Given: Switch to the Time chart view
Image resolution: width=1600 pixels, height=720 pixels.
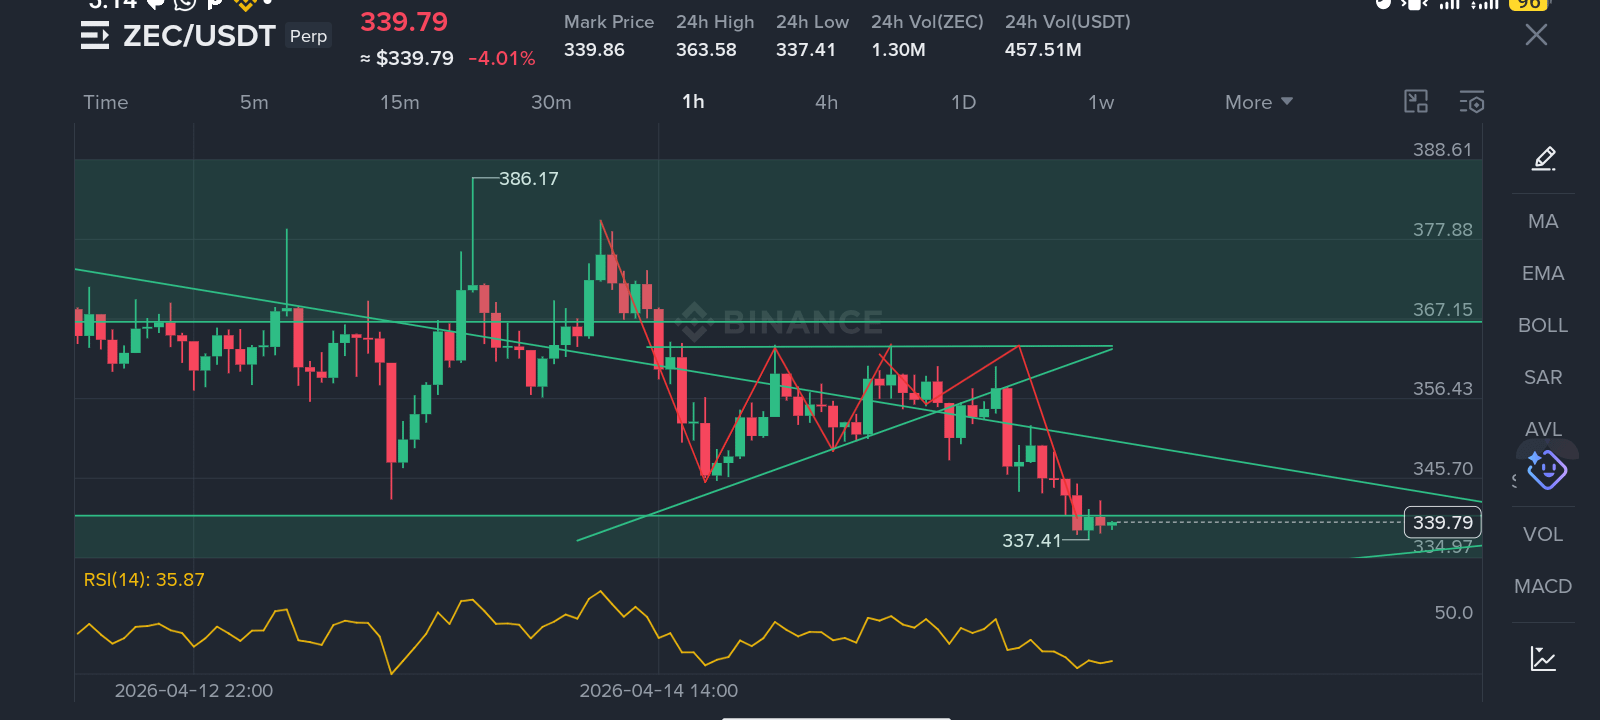Looking at the screenshot, I should (x=106, y=102).
